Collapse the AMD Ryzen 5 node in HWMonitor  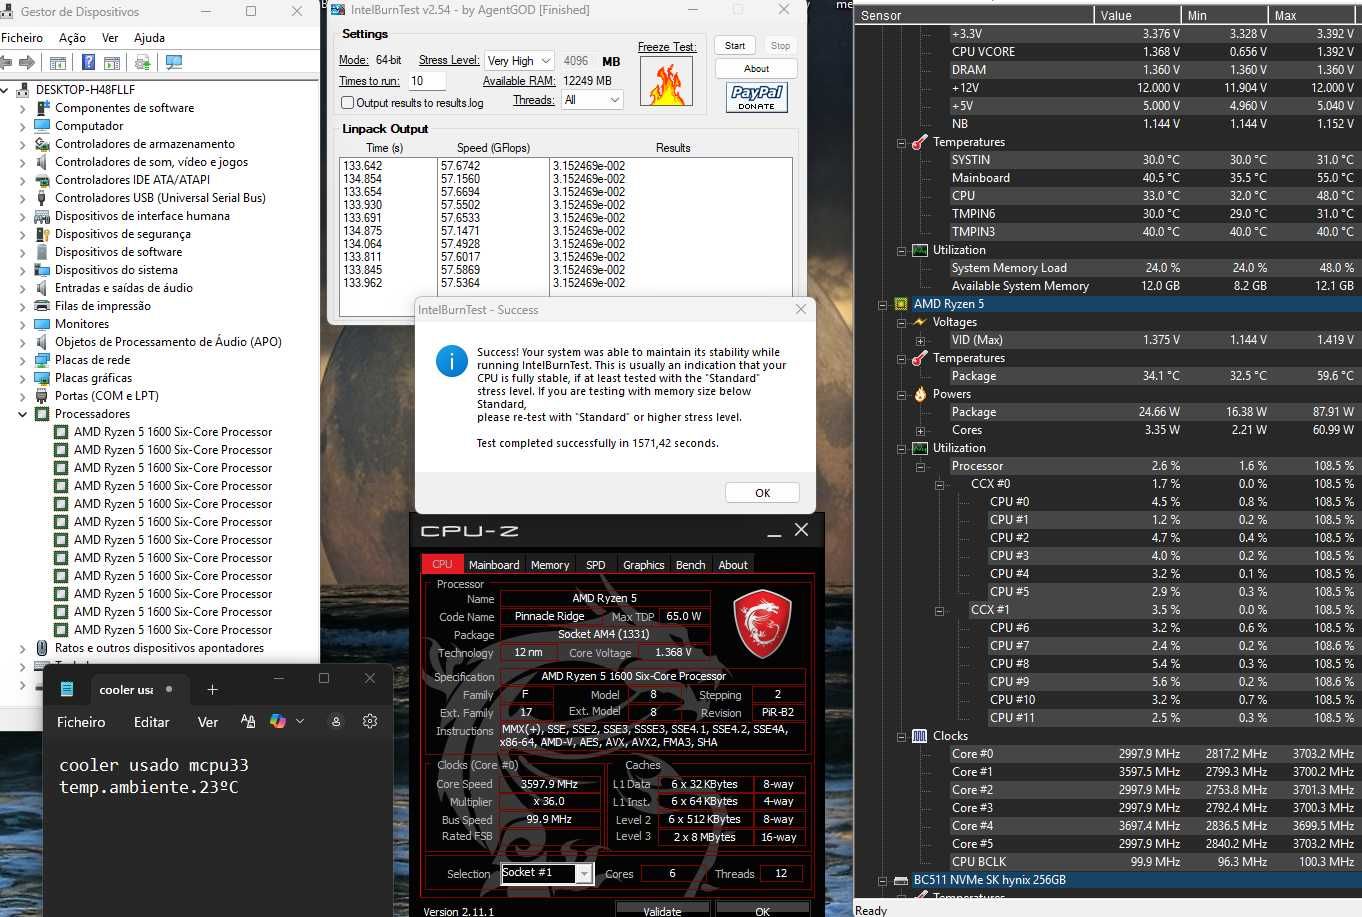point(882,304)
